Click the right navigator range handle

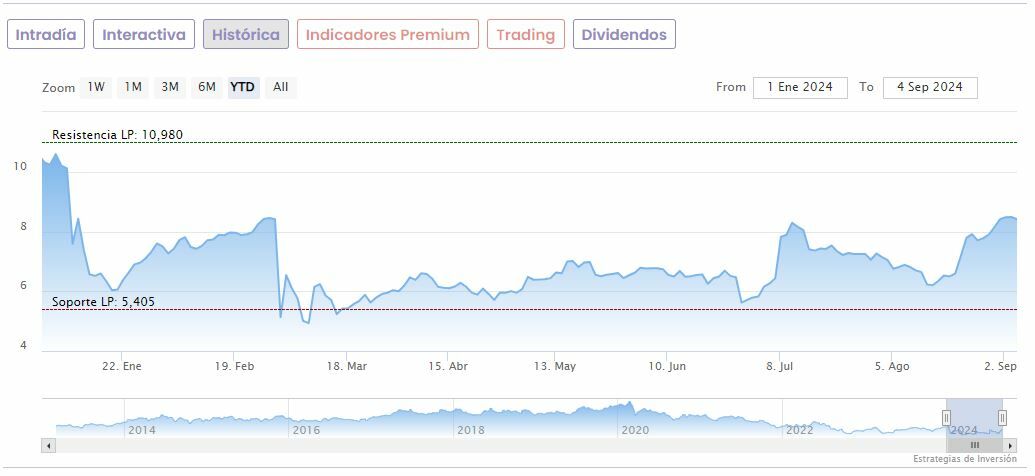click(1003, 417)
